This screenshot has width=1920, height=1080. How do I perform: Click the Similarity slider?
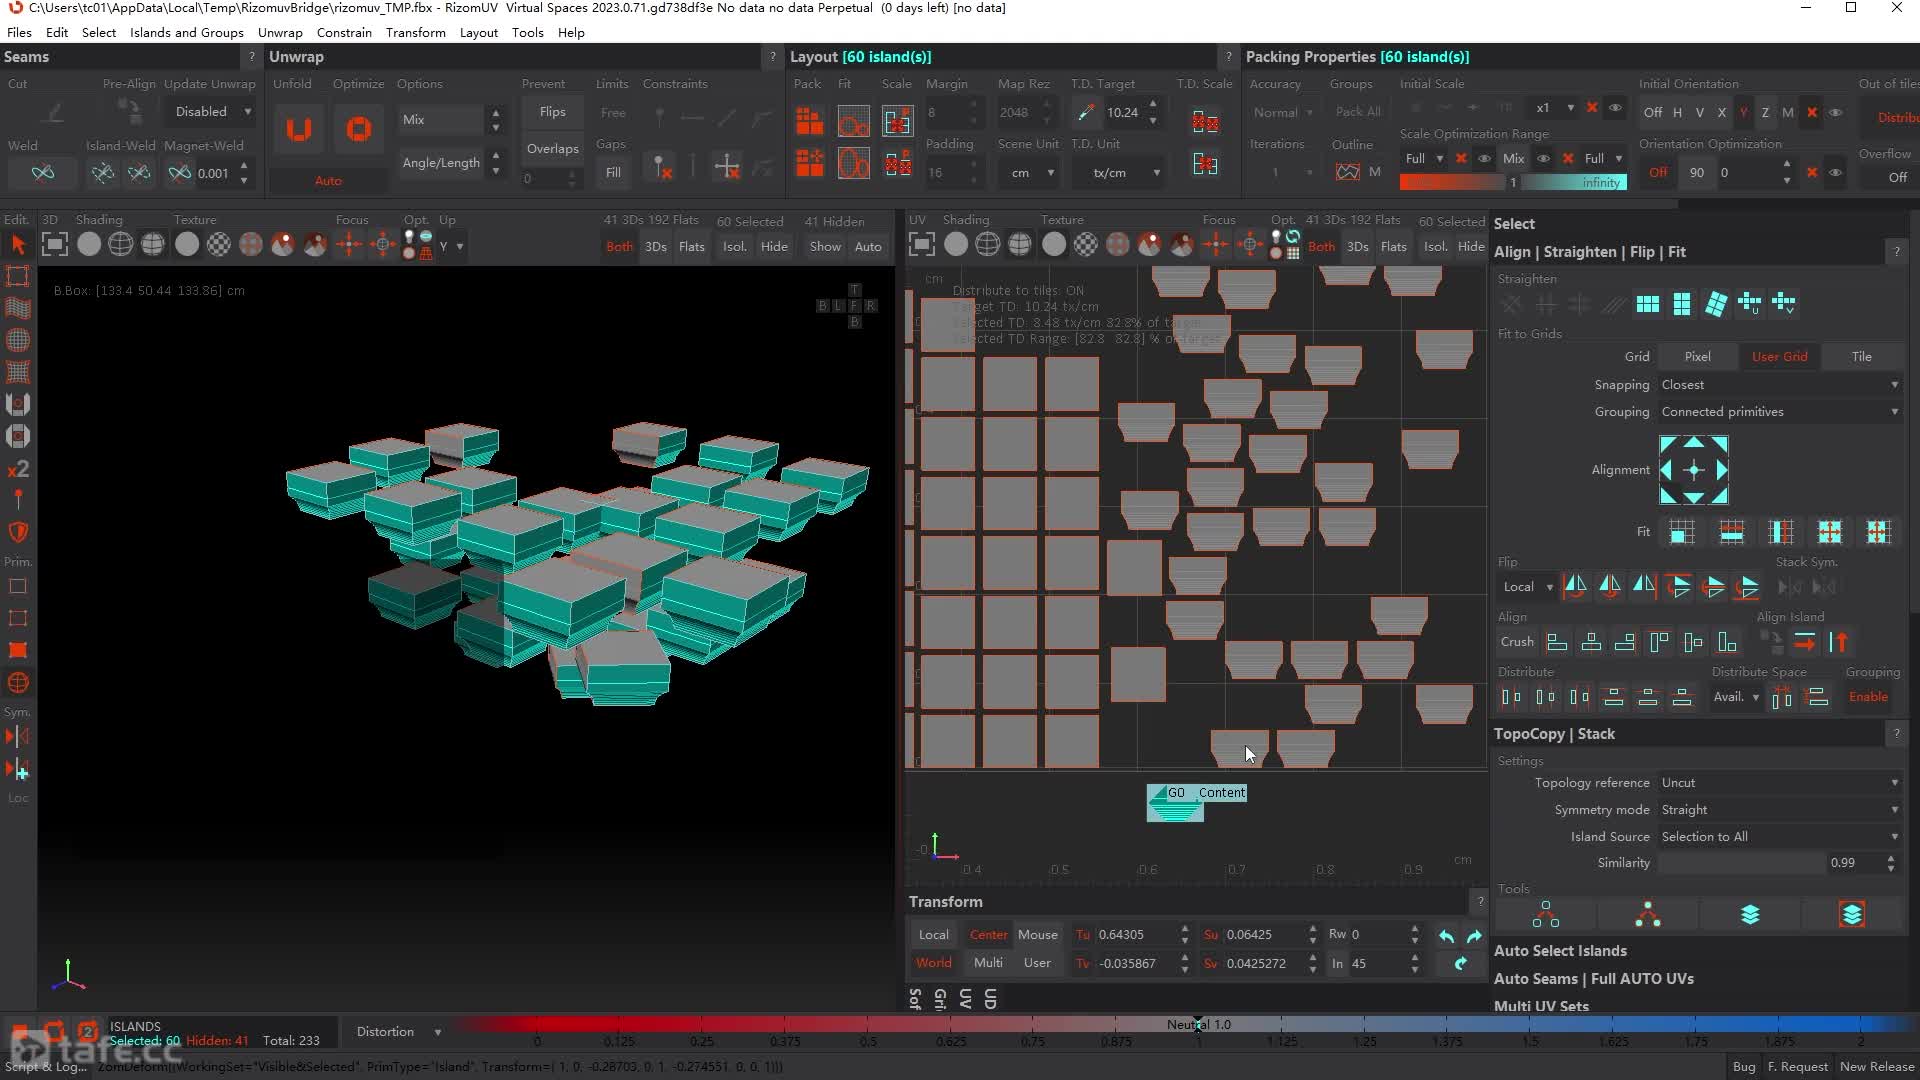tap(1740, 863)
